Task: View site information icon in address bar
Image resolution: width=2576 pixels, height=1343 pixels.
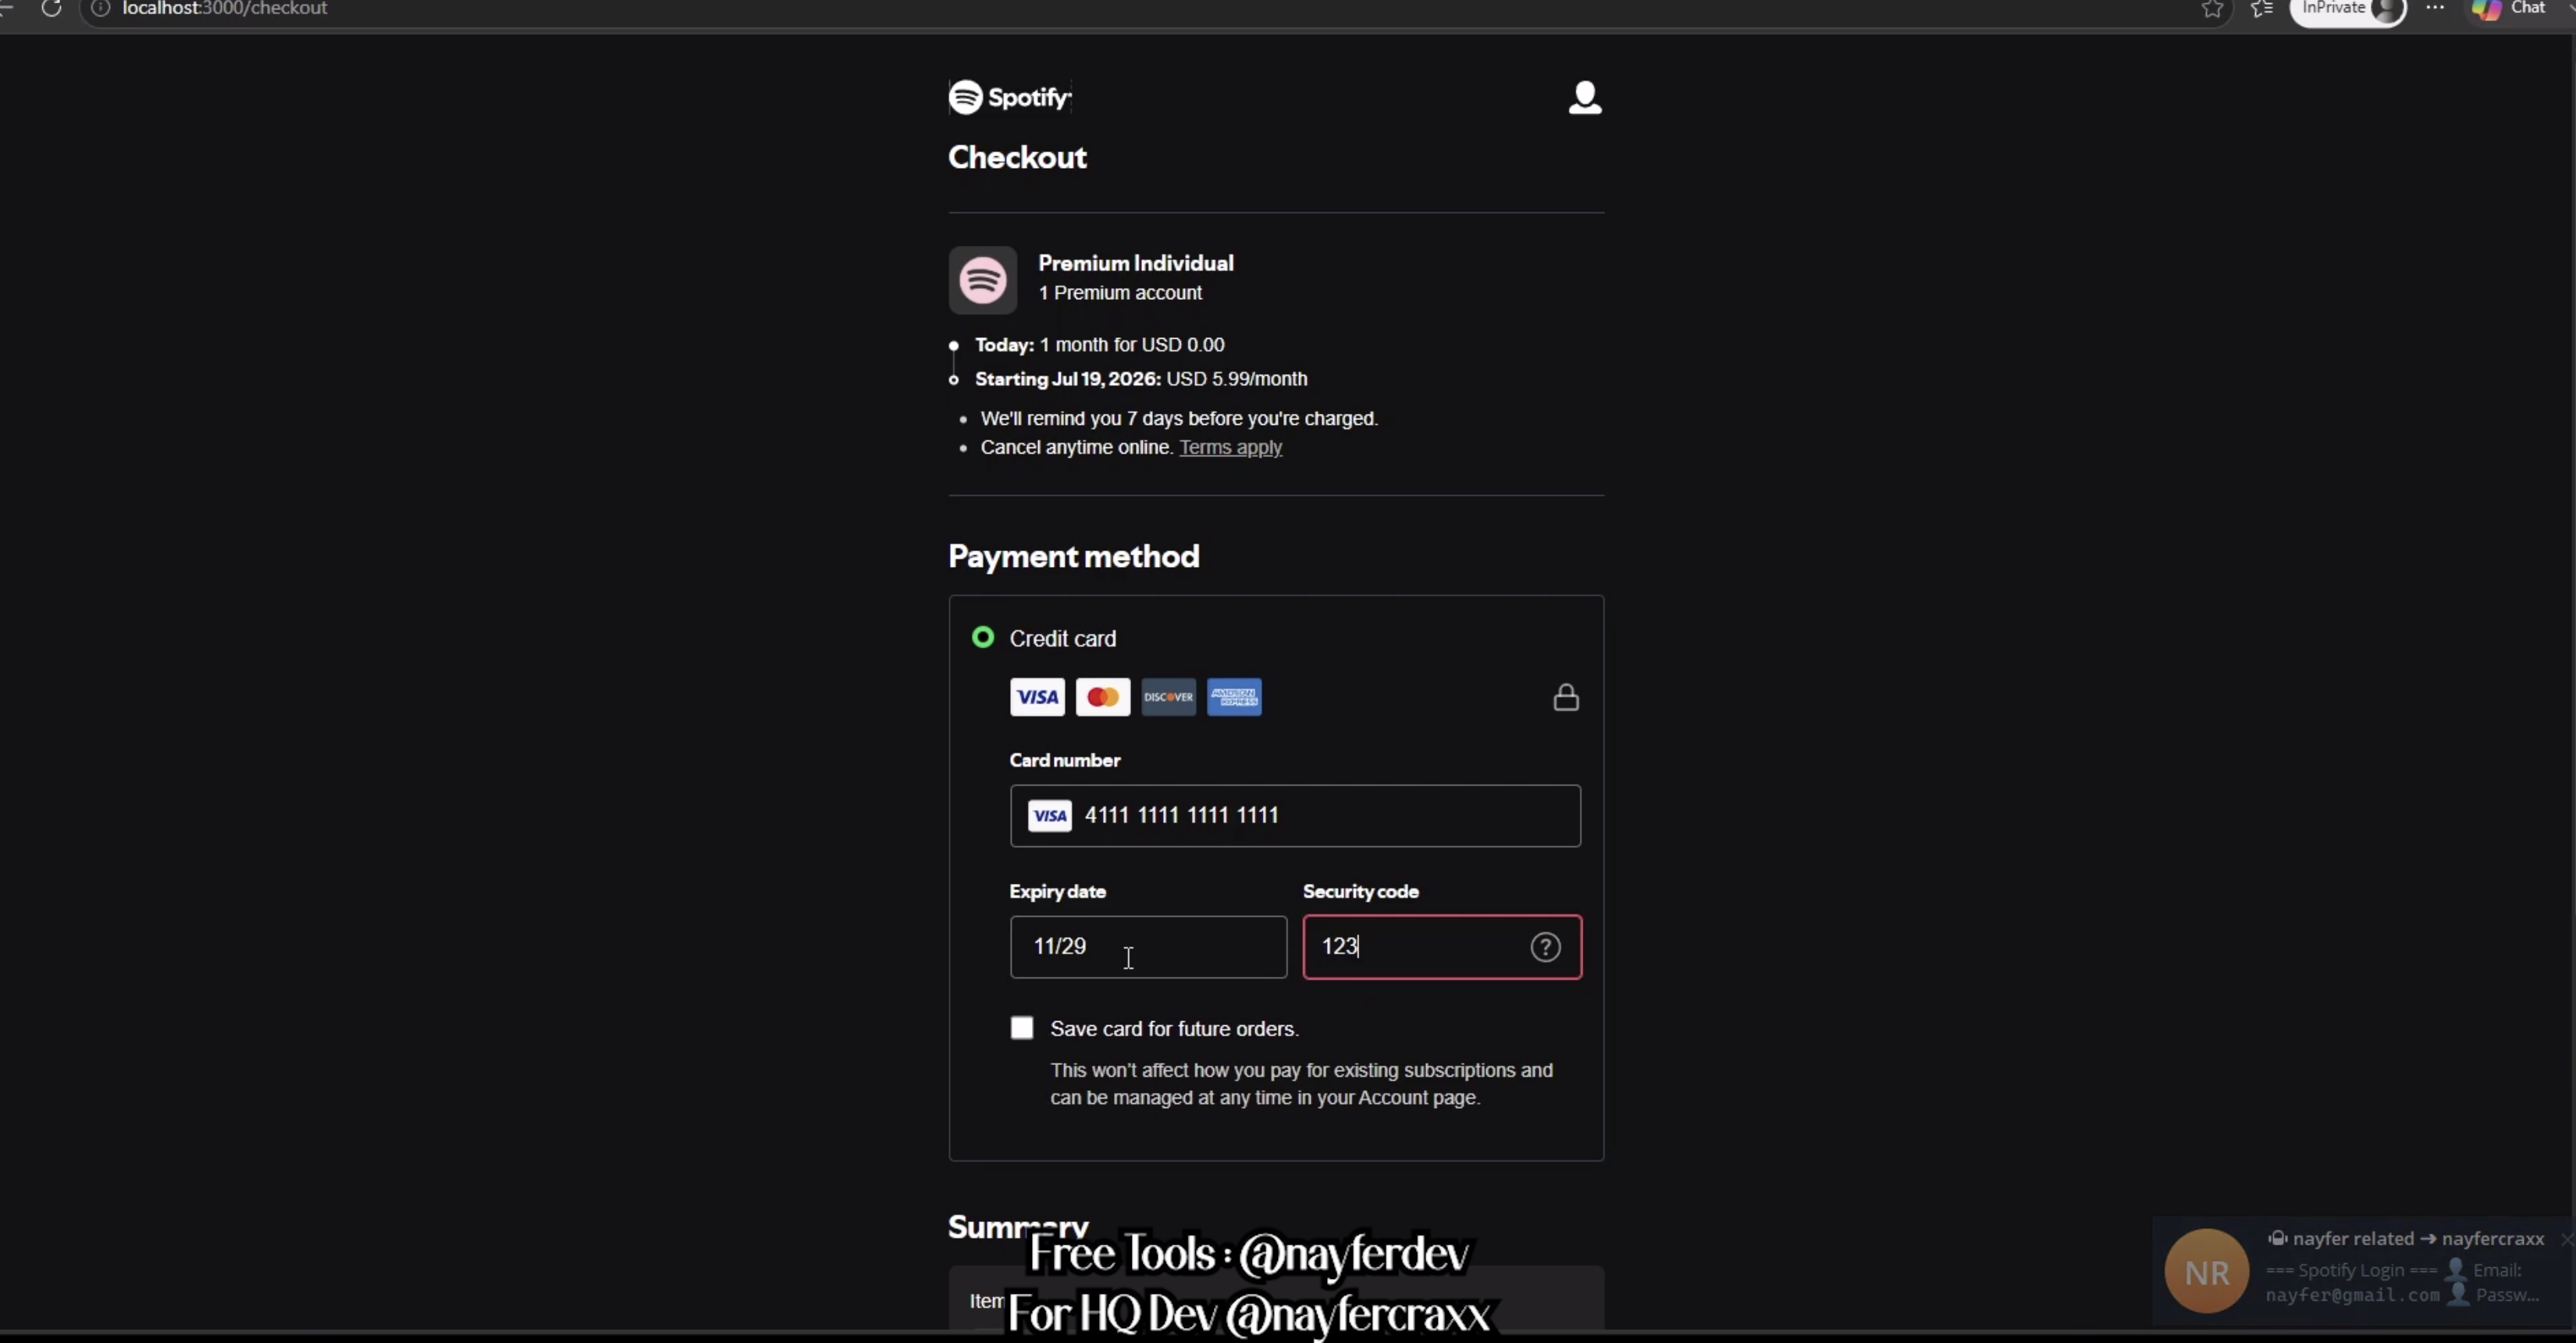Action: [100, 9]
